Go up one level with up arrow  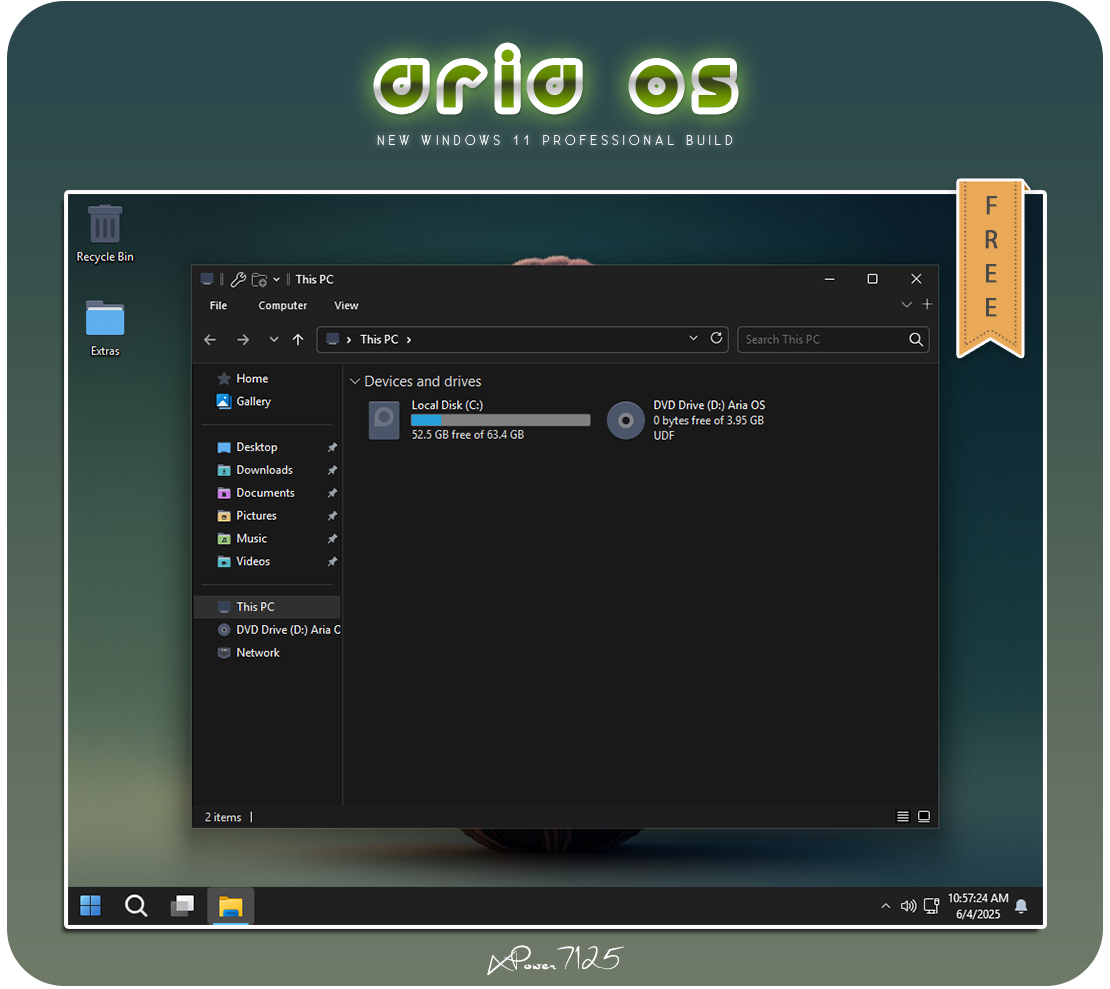coord(298,340)
